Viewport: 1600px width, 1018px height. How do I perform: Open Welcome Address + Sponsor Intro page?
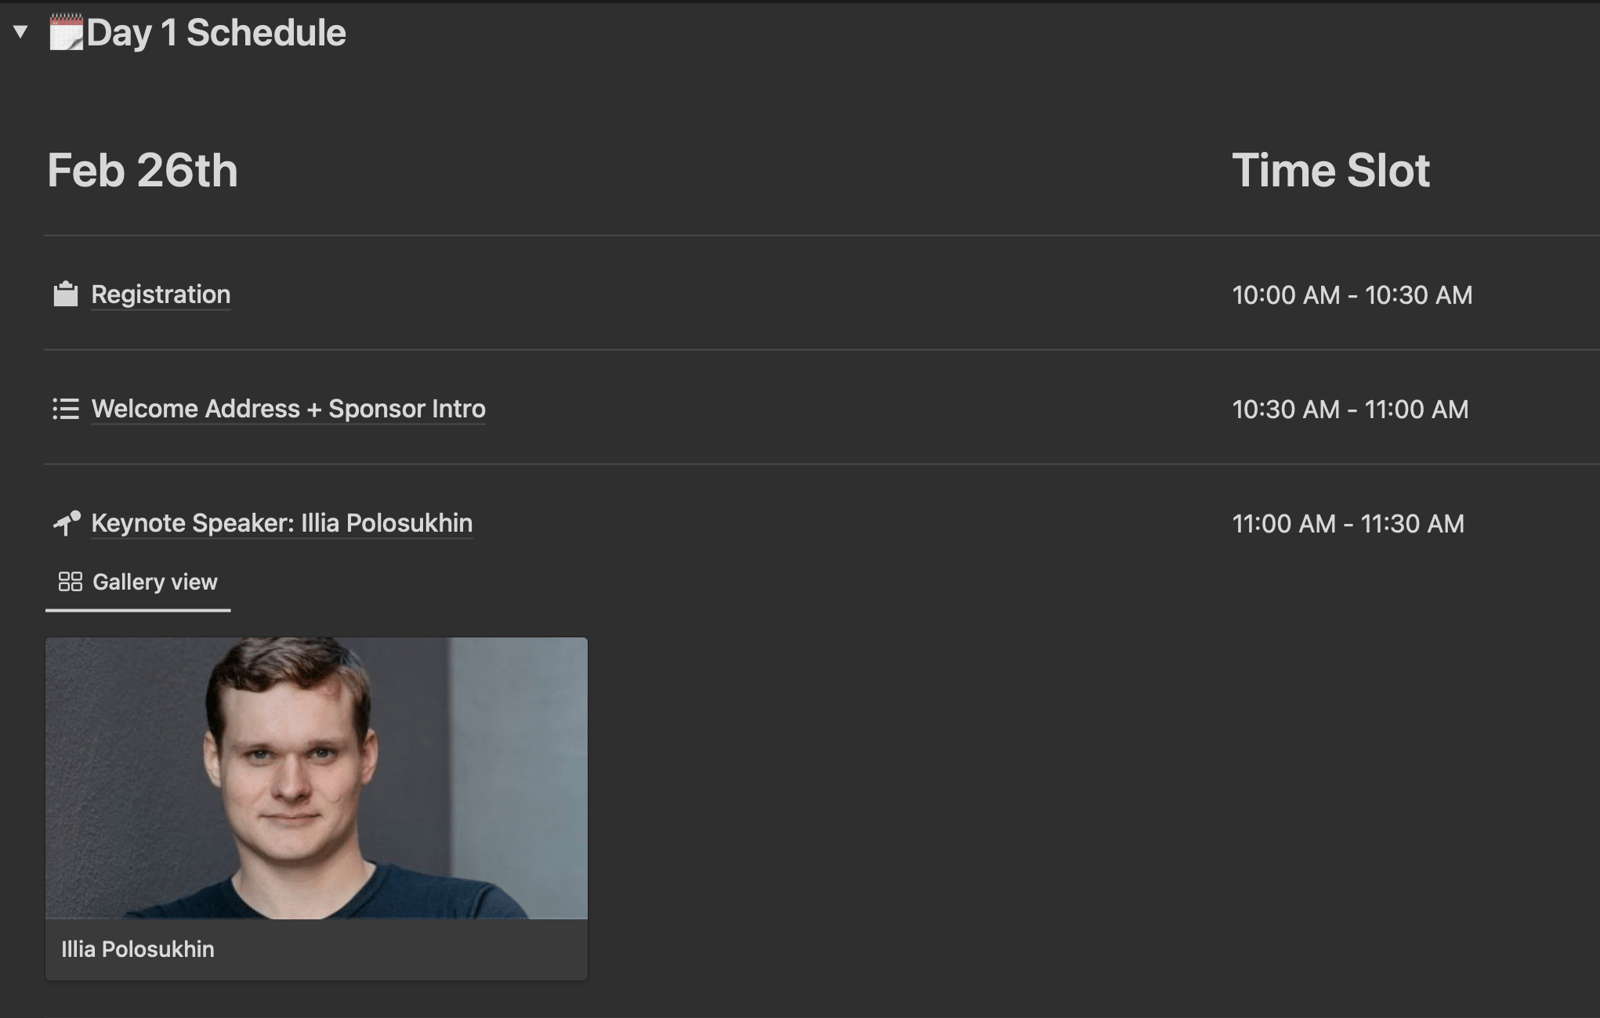click(288, 409)
